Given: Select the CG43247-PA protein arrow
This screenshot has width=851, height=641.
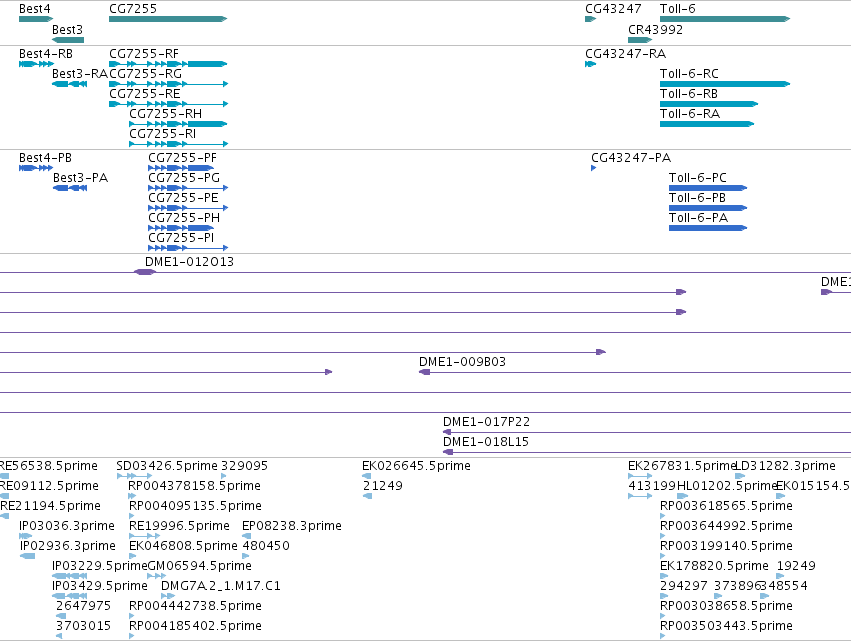Looking at the screenshot, I should click(x=594, y=168).
